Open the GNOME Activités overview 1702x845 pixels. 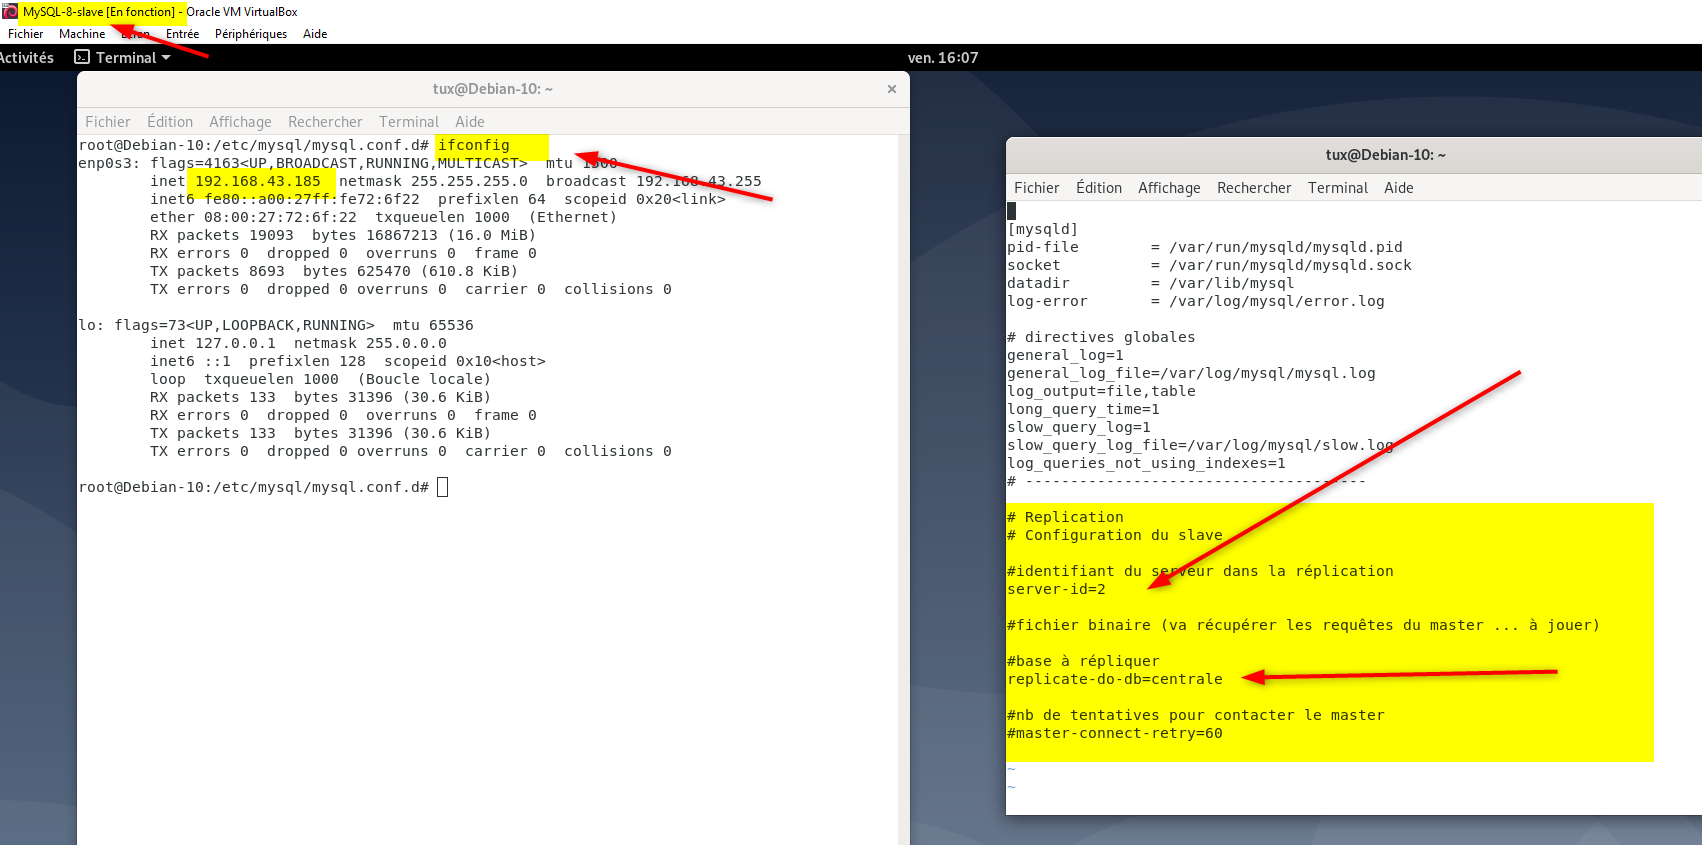pyautogui.click(x=27, y=58)
